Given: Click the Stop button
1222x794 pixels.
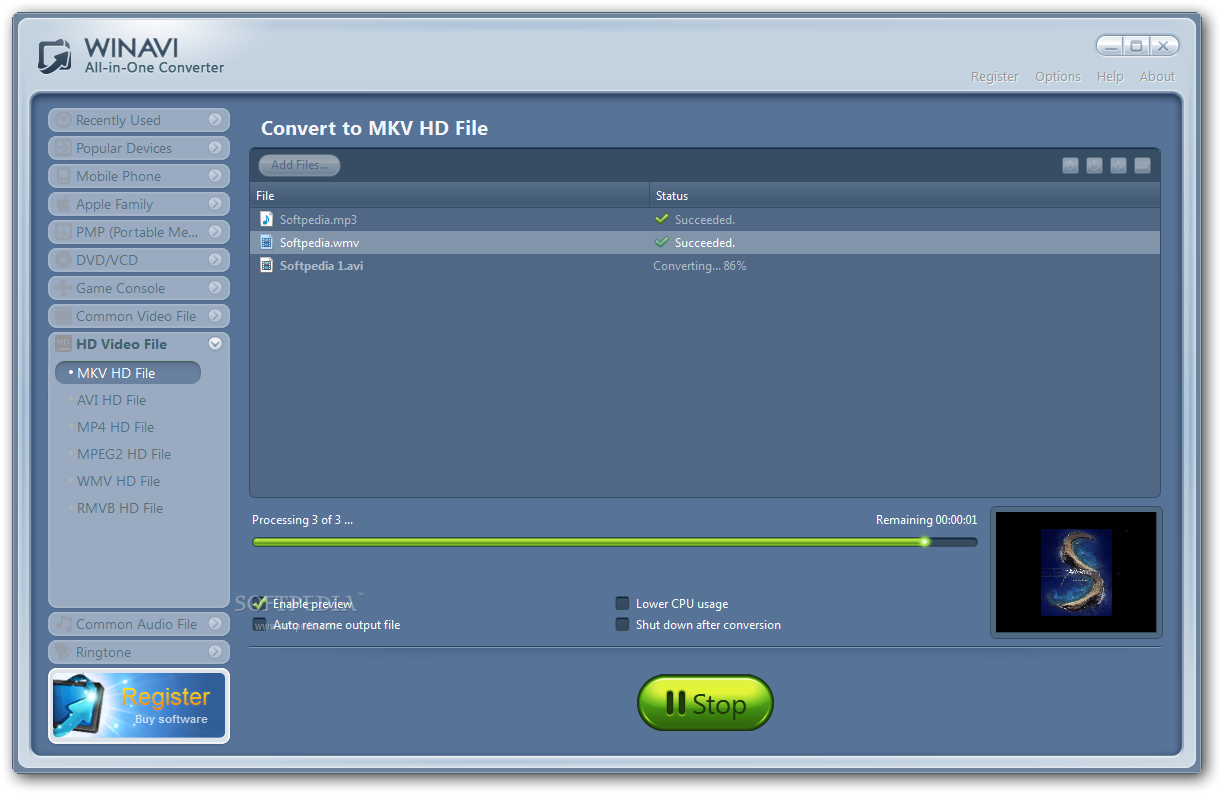Looking at the screenshot, I should click(705, 703).
